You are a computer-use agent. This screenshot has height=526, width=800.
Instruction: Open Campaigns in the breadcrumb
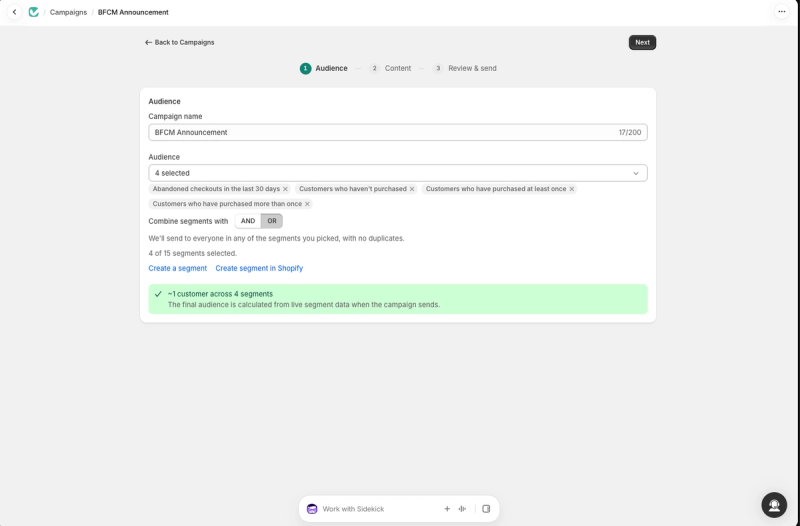(68, 12)
